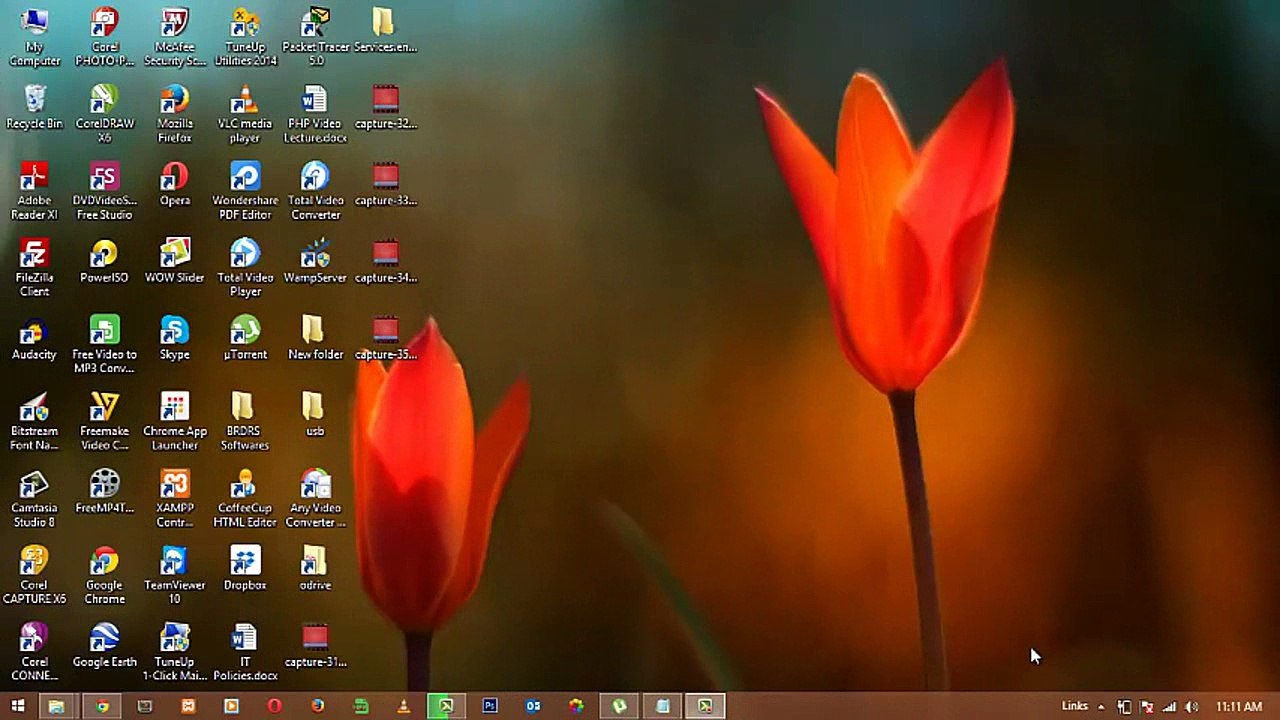This screenshot has width=1280, height=720.
Task: Show hidden system tray icons
Action: (x=1101, y=707)
